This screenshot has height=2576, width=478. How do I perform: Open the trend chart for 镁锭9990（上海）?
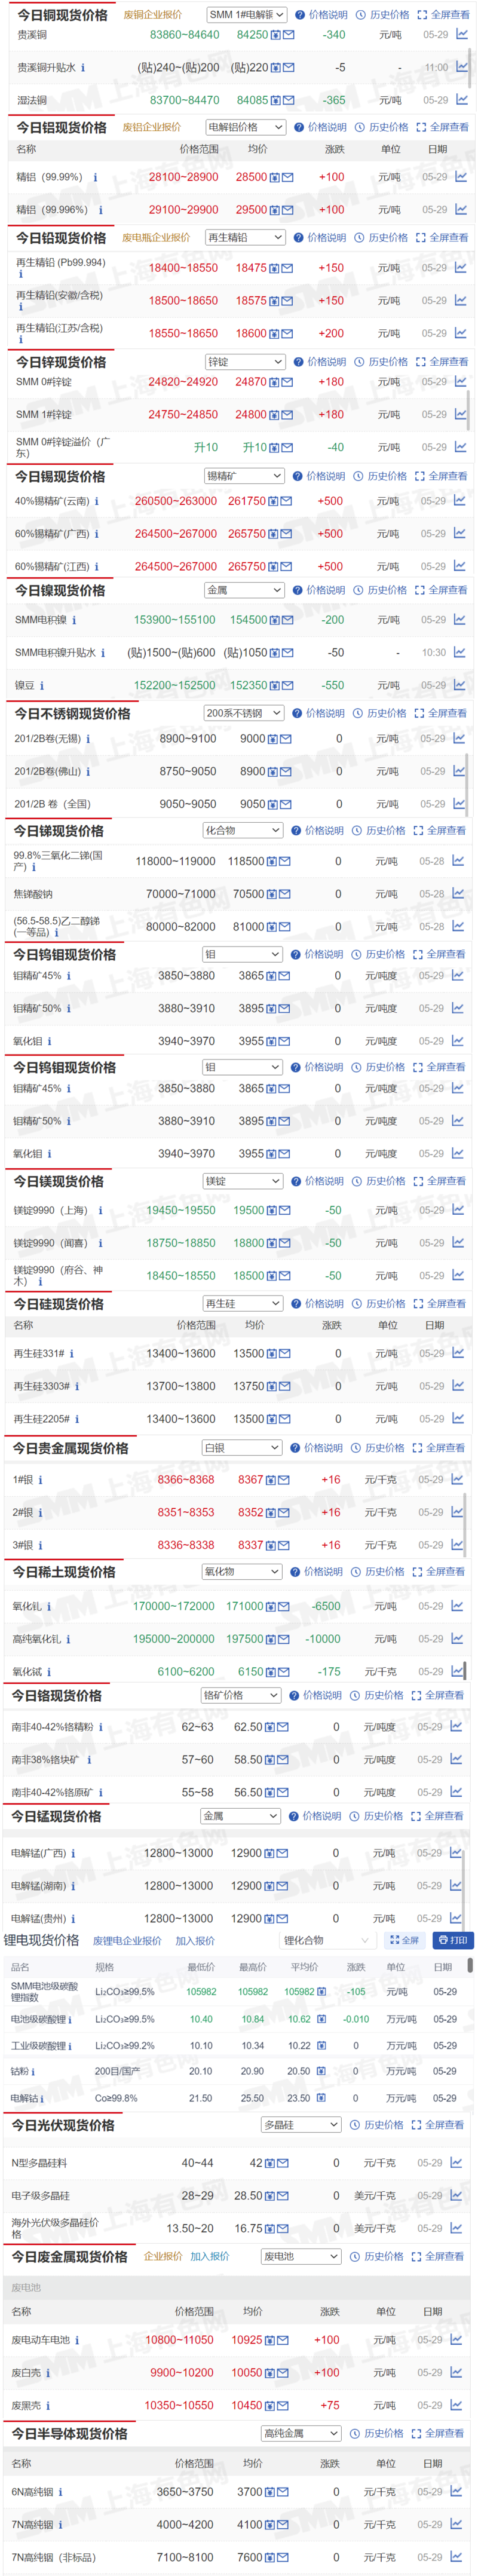458,1209
